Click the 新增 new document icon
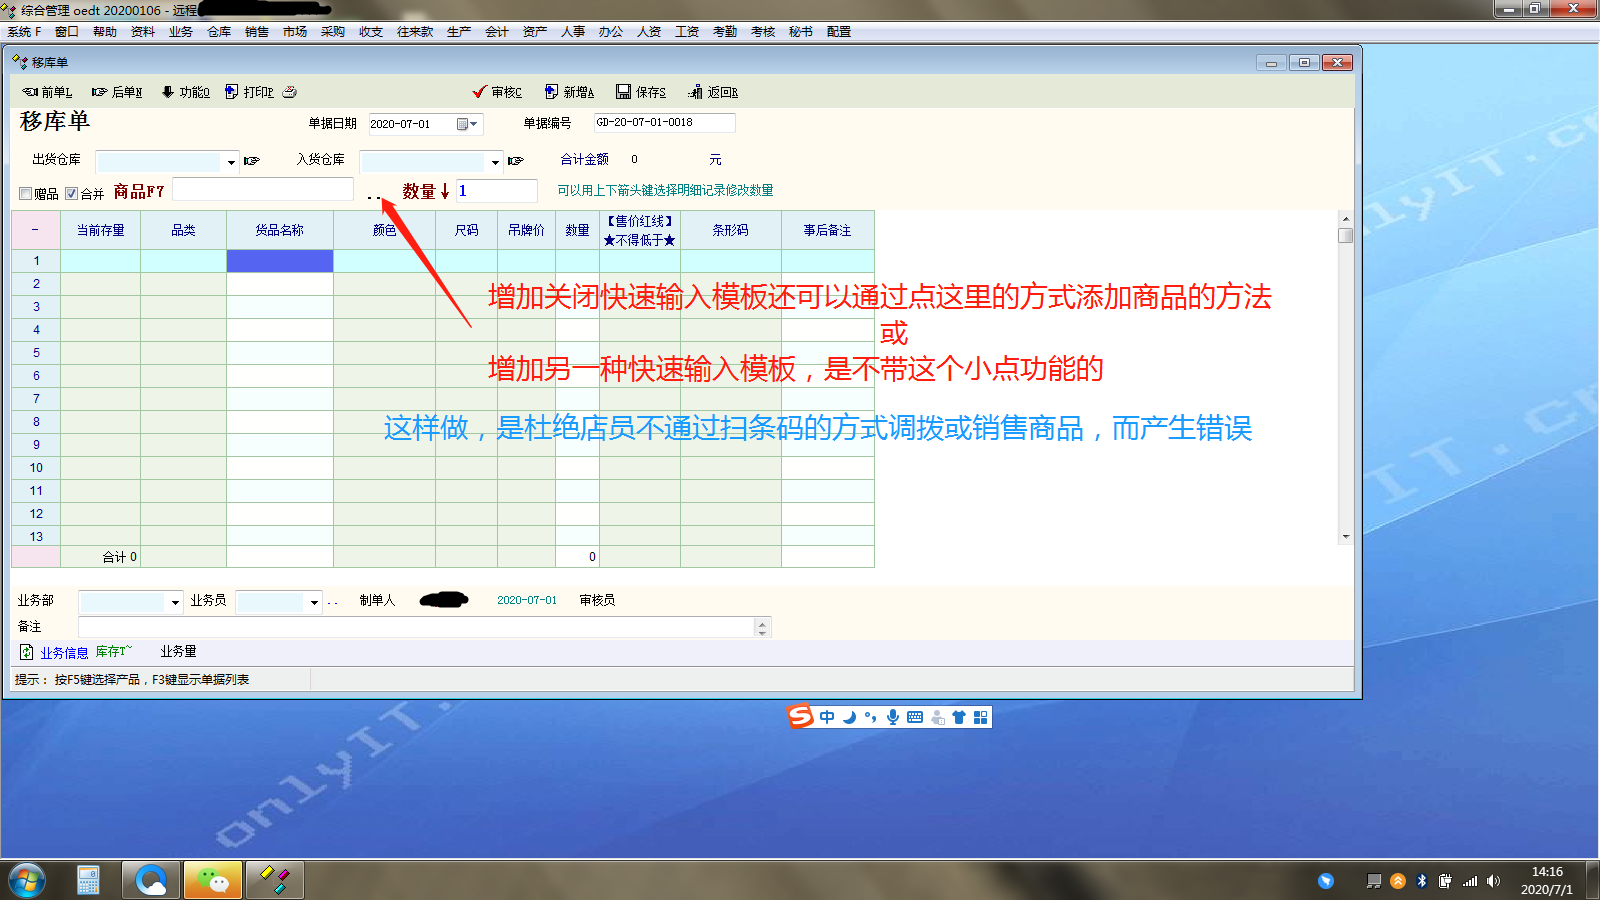The height and width of the screenshot is (900, 1600). click(551, 92)
